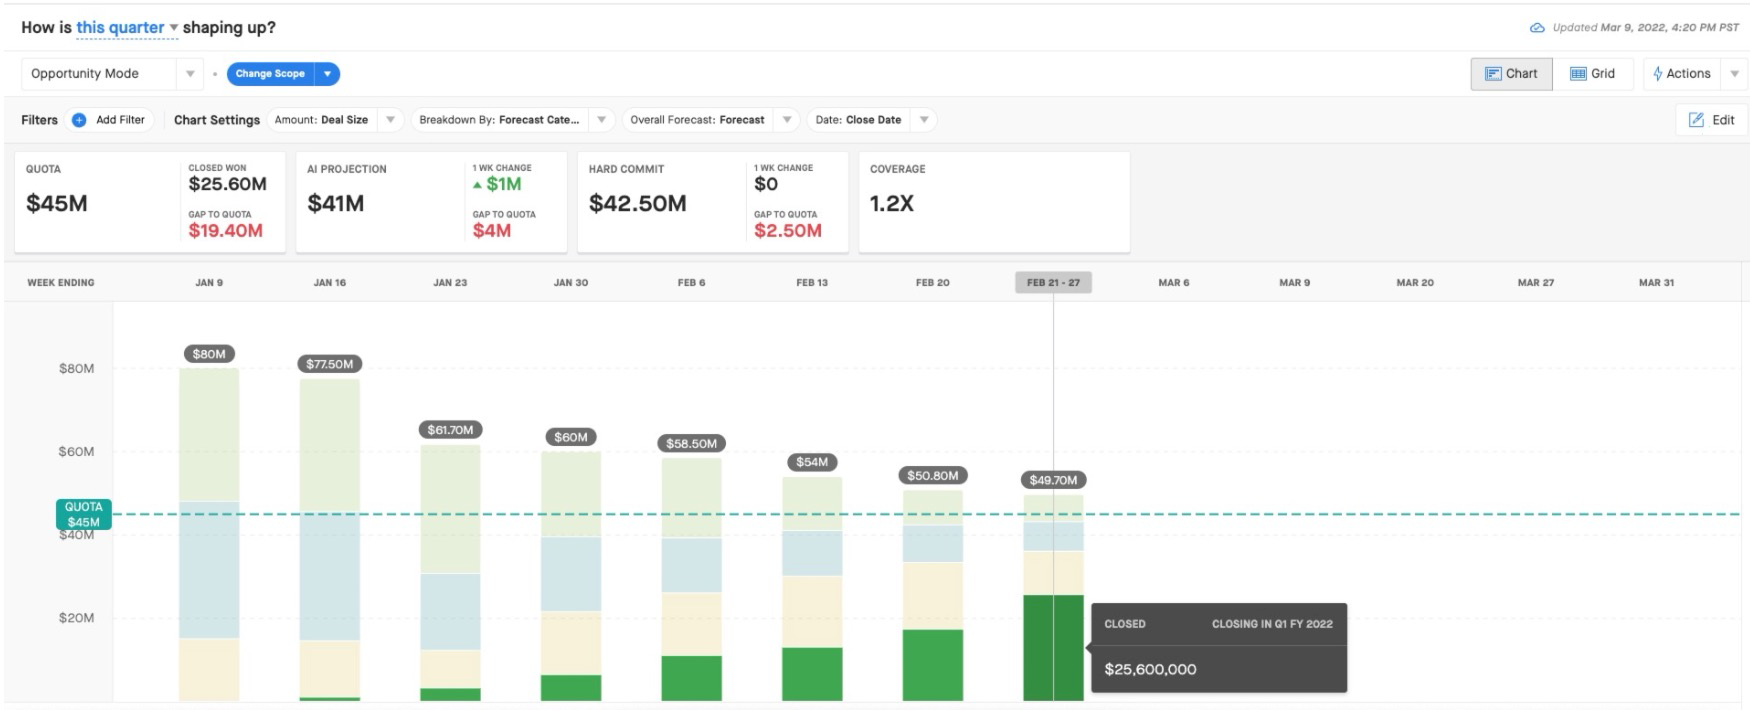Open the Change Scope split arrow

[327, 74]
